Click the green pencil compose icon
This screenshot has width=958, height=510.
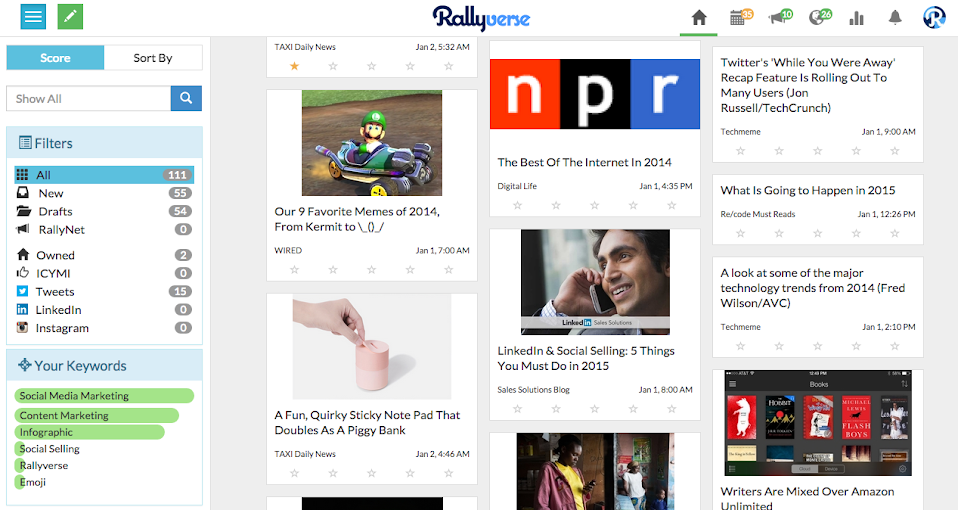(x=70, y=16)
